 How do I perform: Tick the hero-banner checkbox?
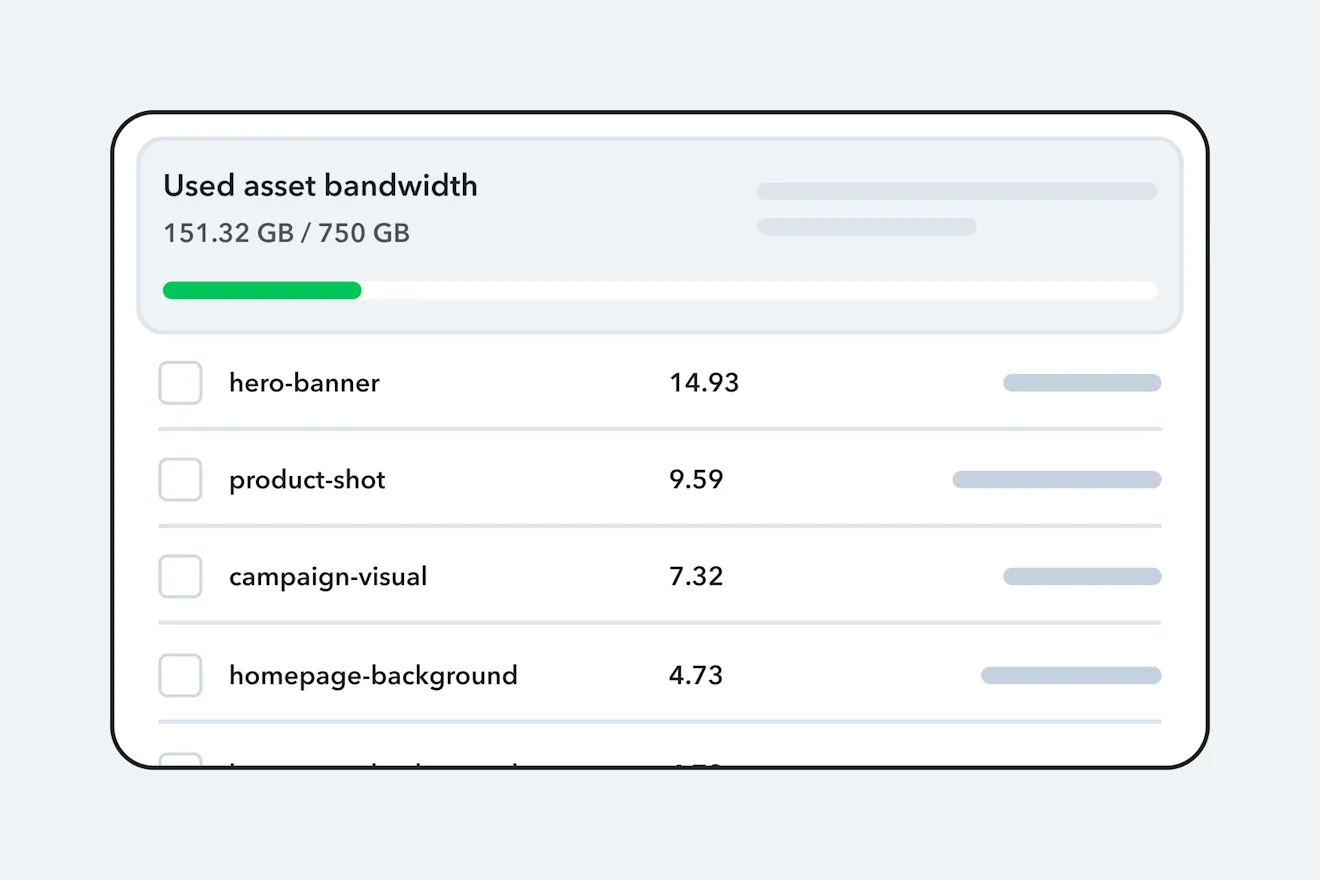tap(180, 383)
